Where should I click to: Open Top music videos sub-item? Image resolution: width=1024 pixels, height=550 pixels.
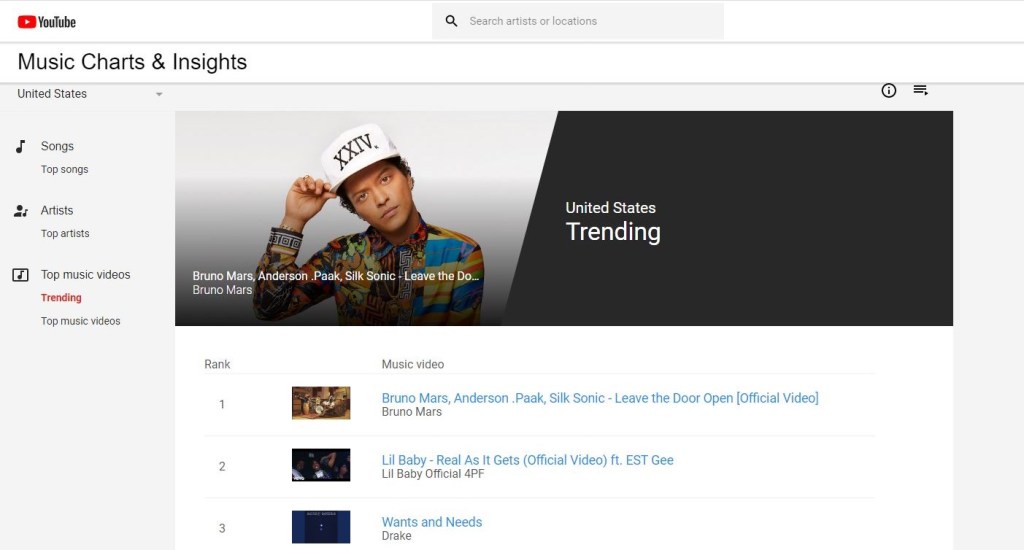80,321
